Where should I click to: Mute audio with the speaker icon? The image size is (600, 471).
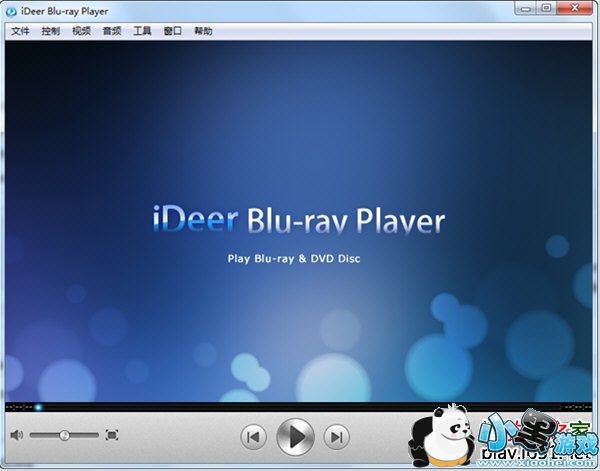click(16, 435)
